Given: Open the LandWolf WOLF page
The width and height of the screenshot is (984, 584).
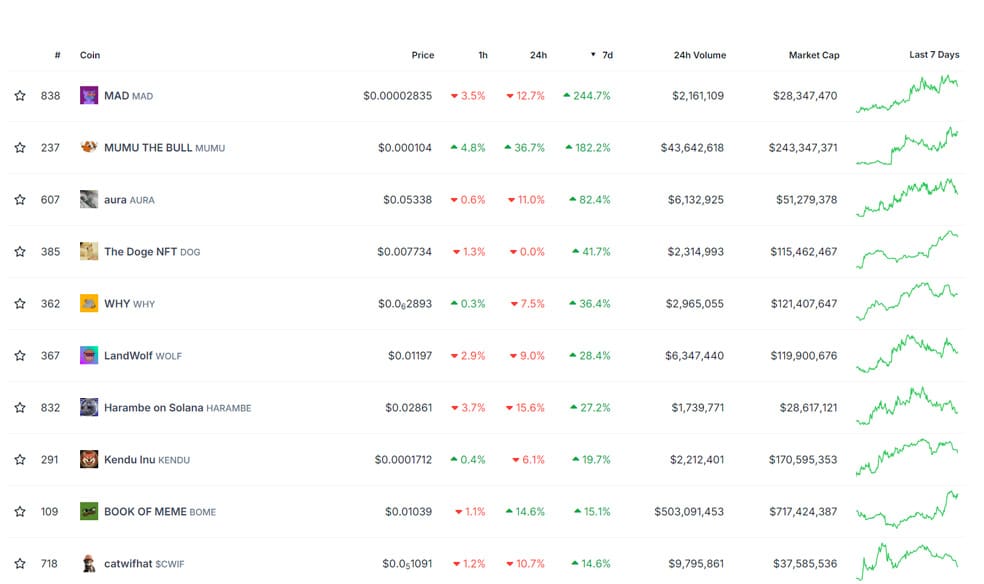Looking at the screenshot, I should click(143, 356).
